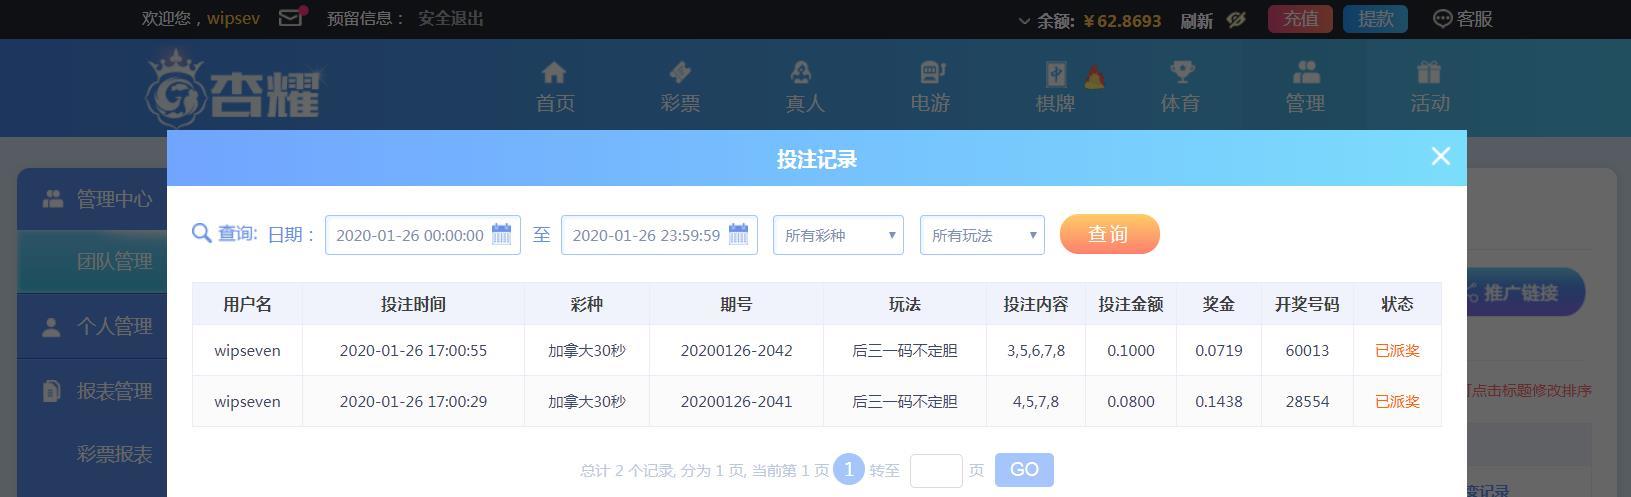Open end date calendar picker icon
Viewport: 1631px width, 497px height.
tap(738, 234)
